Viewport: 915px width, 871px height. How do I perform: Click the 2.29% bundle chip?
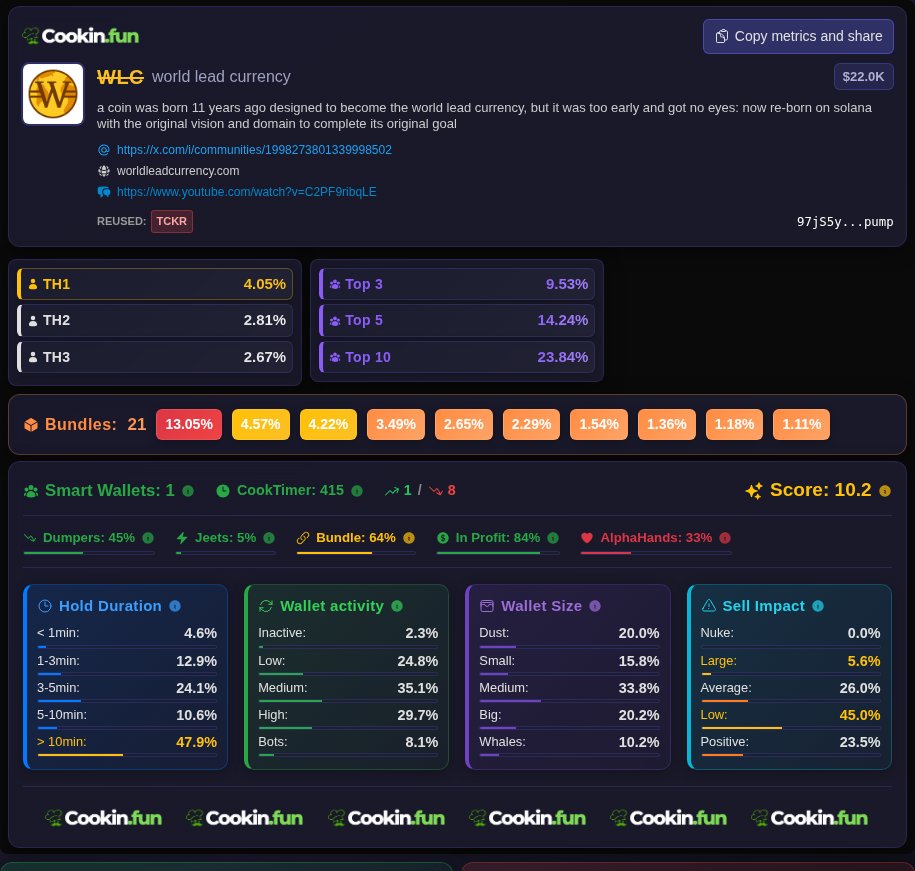click(531, 424)
